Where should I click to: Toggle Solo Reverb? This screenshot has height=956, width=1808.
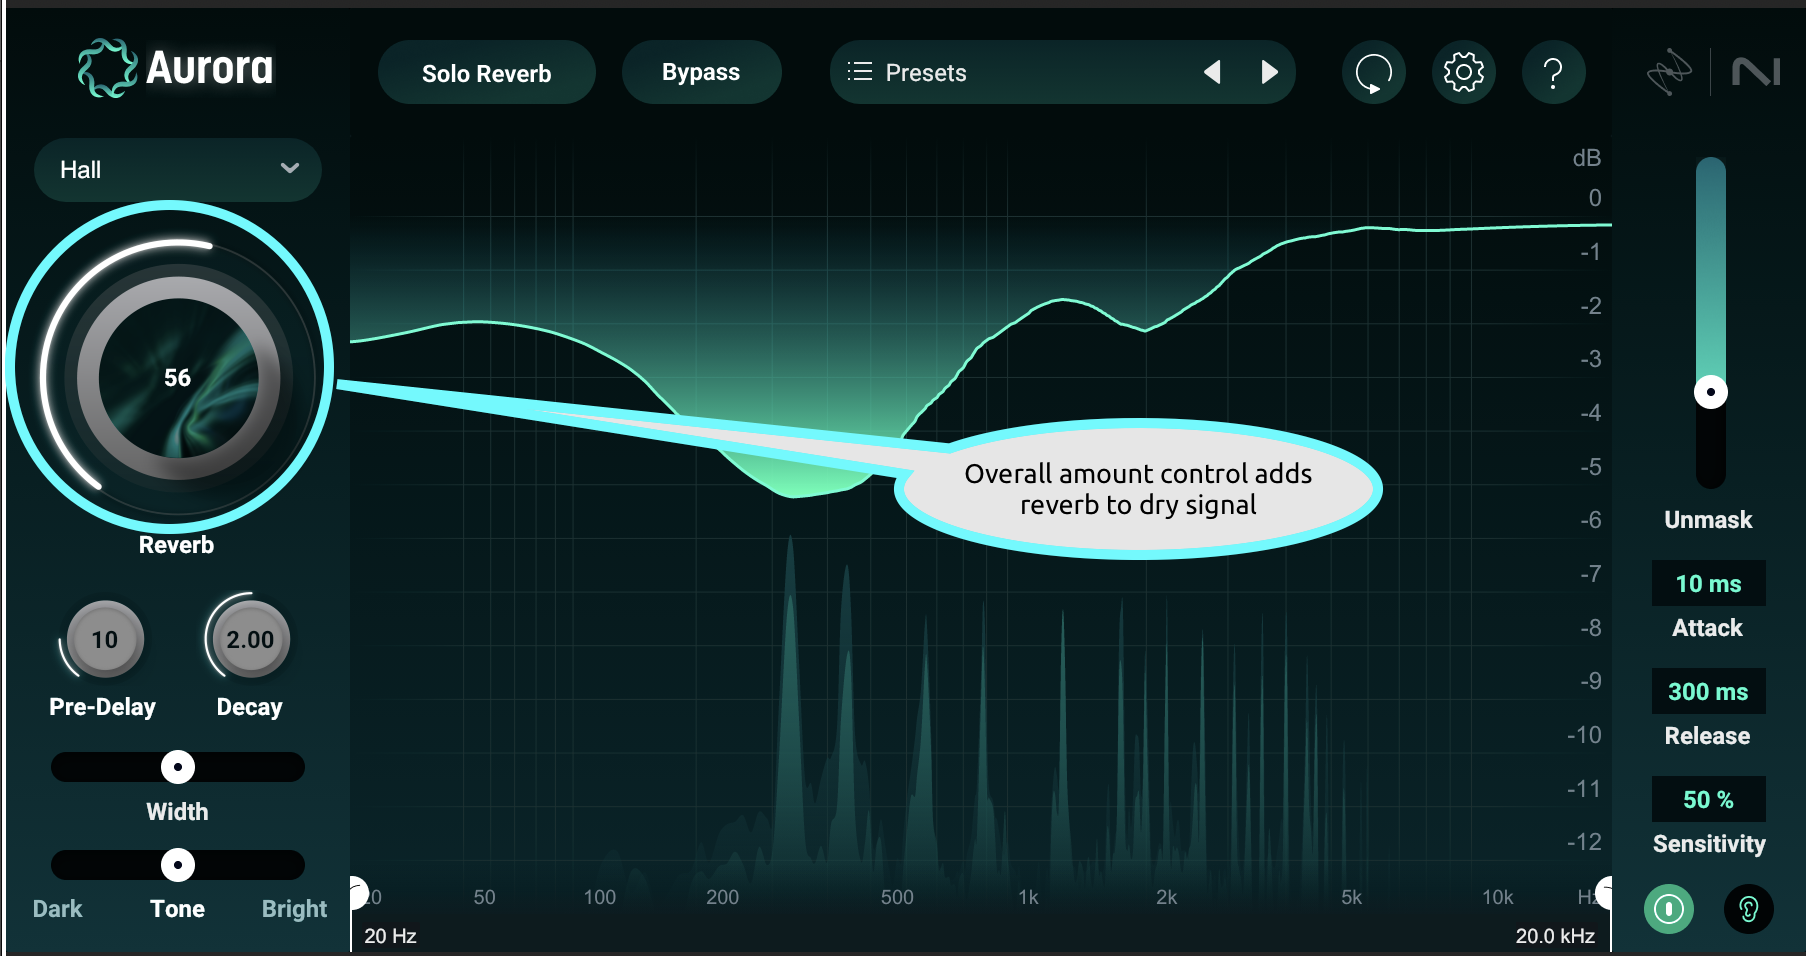point(487,73)
